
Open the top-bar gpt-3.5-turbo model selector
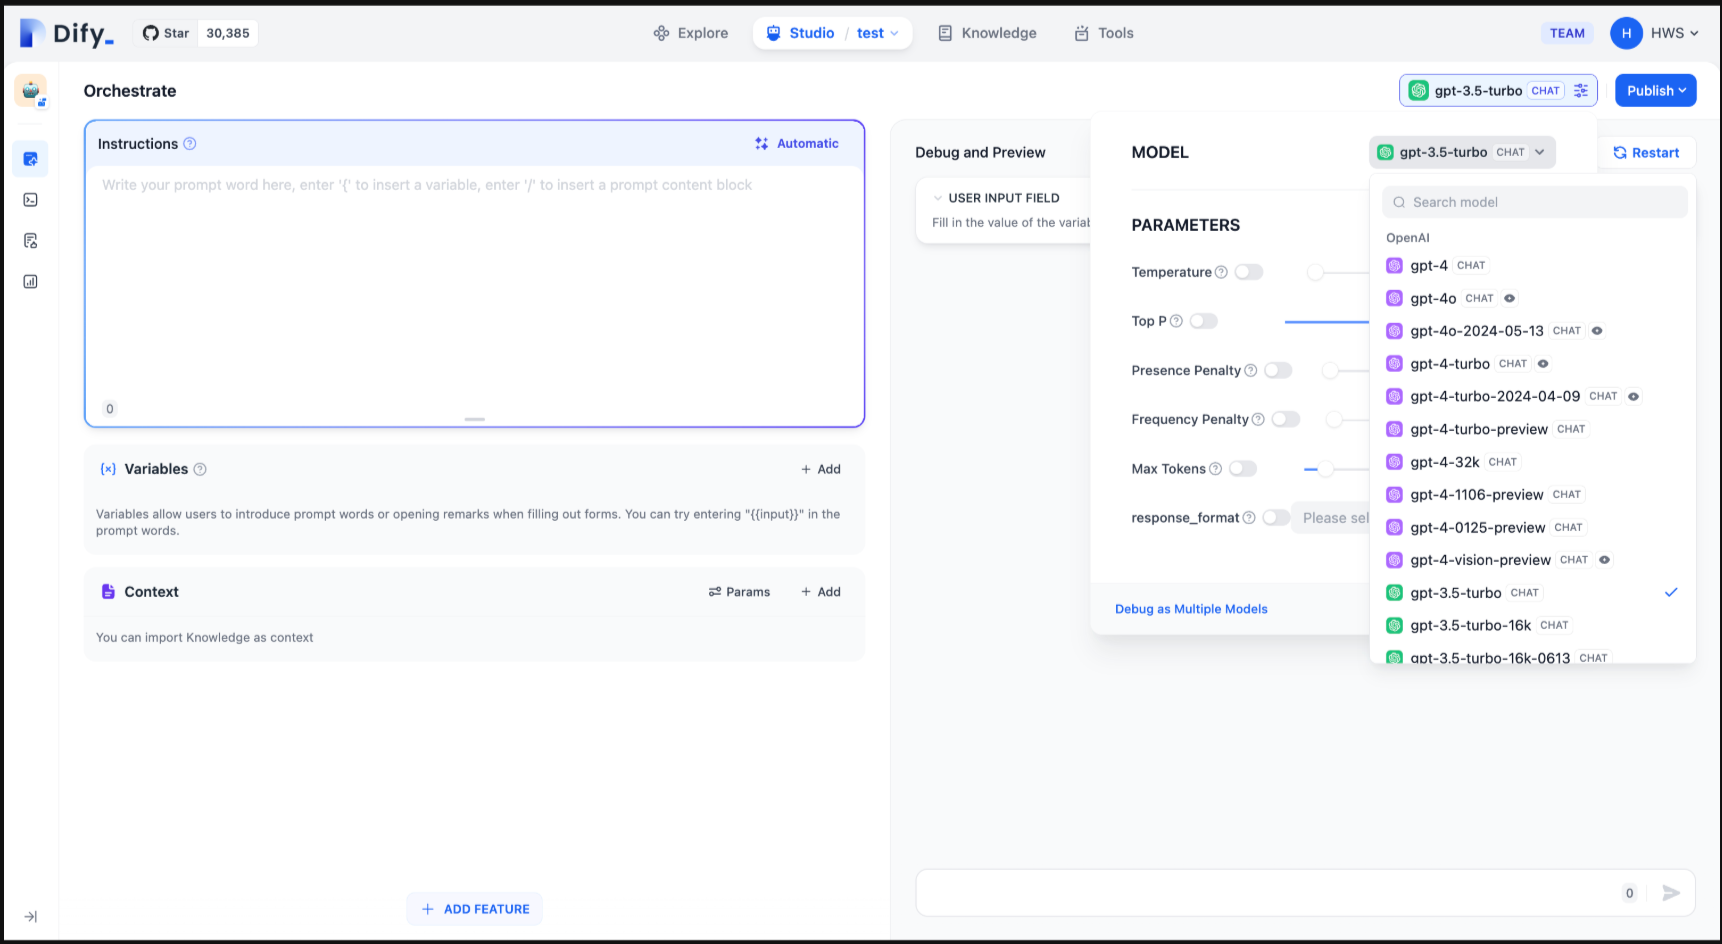[x=1498, y=91]
